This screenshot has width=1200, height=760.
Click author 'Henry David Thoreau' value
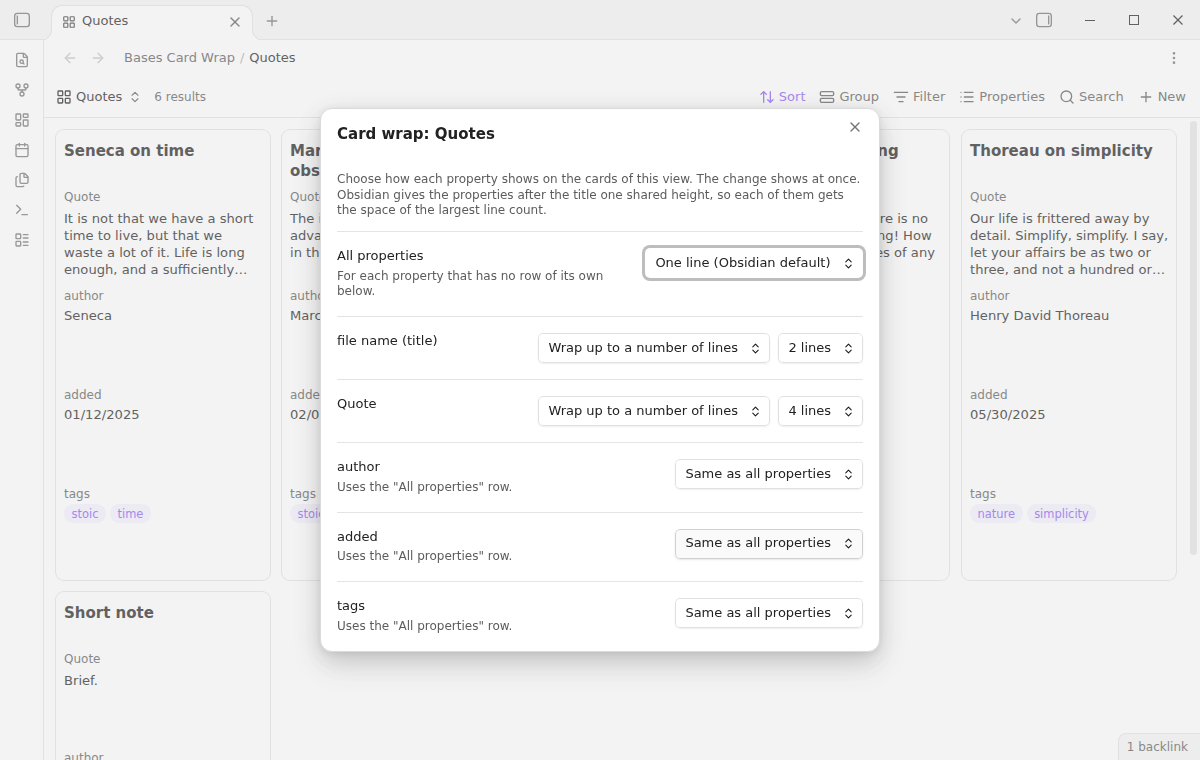[1039, 316]
